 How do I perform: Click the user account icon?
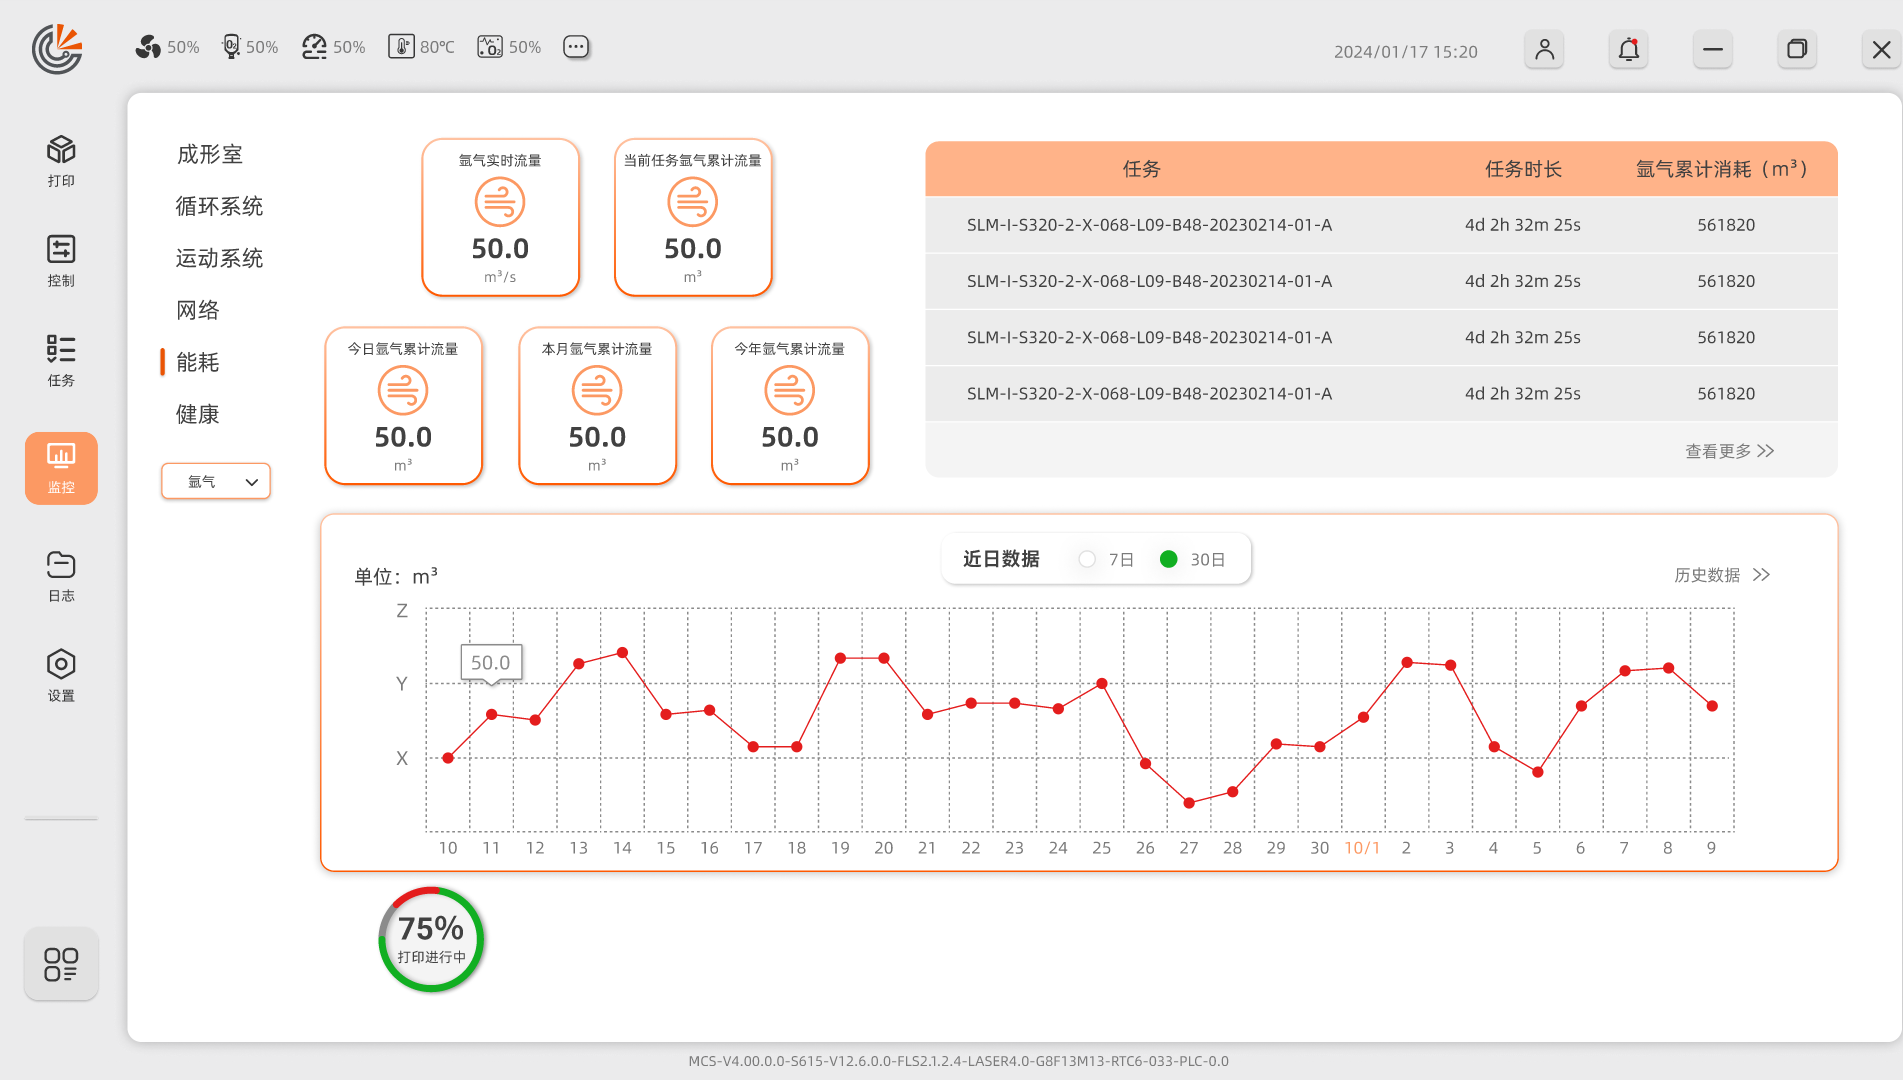1544,50
